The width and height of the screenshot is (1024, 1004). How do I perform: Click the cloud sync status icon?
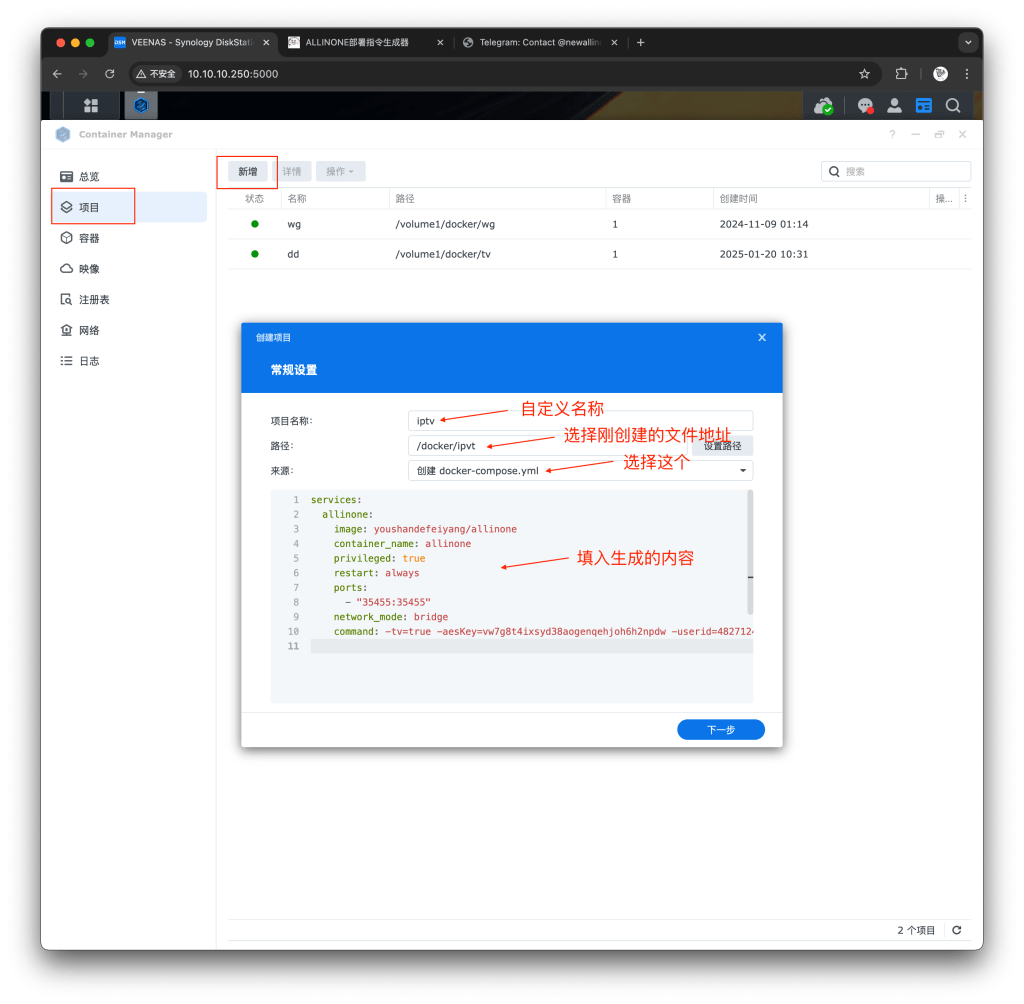coord(824,106)
